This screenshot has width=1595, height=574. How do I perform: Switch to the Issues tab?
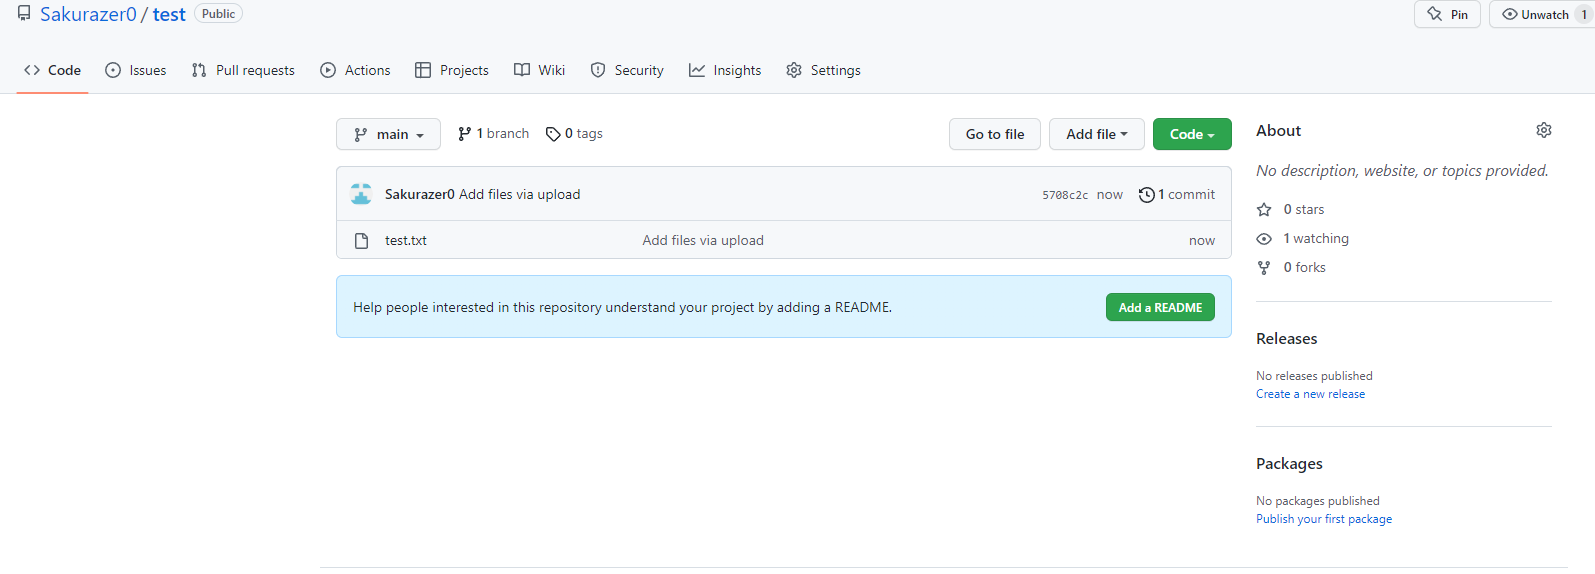[x=136, y=70]
